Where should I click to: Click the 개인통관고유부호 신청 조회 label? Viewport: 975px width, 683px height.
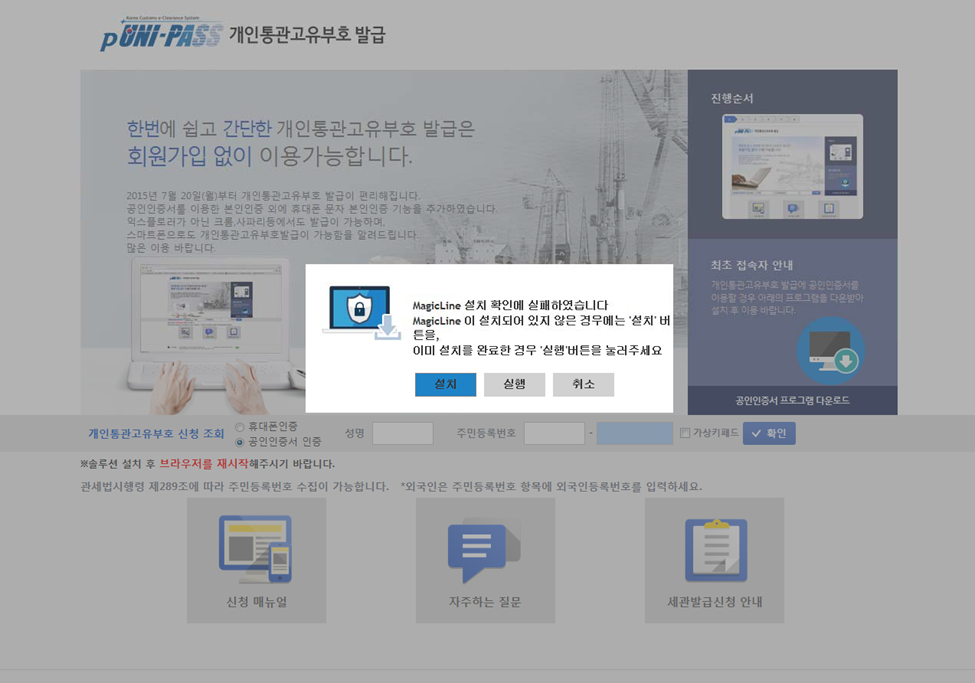pos(156,434)
